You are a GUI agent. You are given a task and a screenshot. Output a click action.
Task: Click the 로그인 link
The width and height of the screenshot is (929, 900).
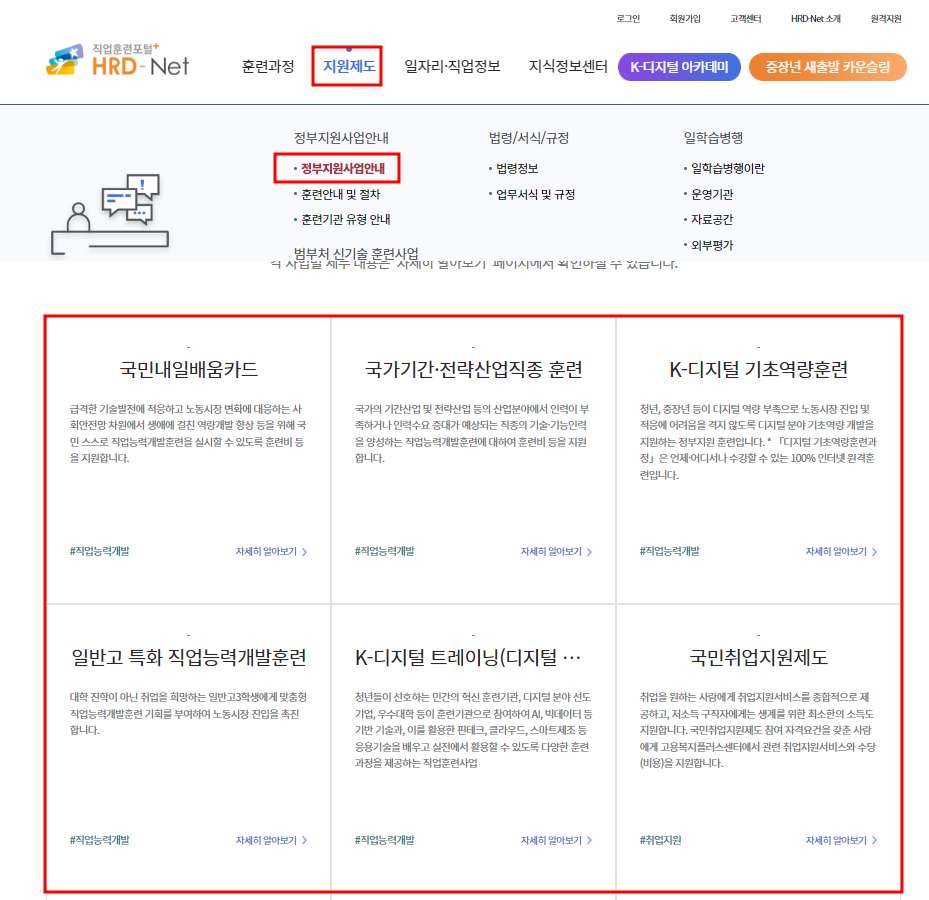[628, 18]
